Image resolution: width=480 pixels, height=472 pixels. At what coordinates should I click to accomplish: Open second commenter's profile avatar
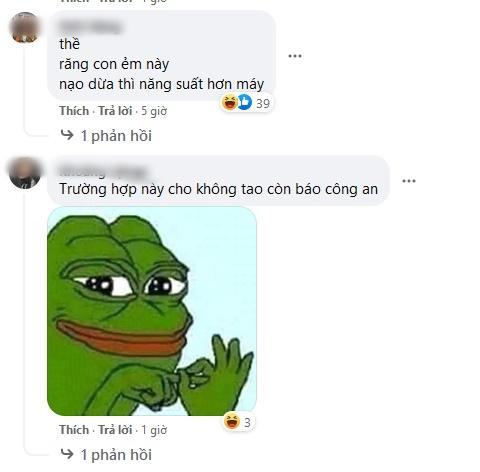coord(25,173)
